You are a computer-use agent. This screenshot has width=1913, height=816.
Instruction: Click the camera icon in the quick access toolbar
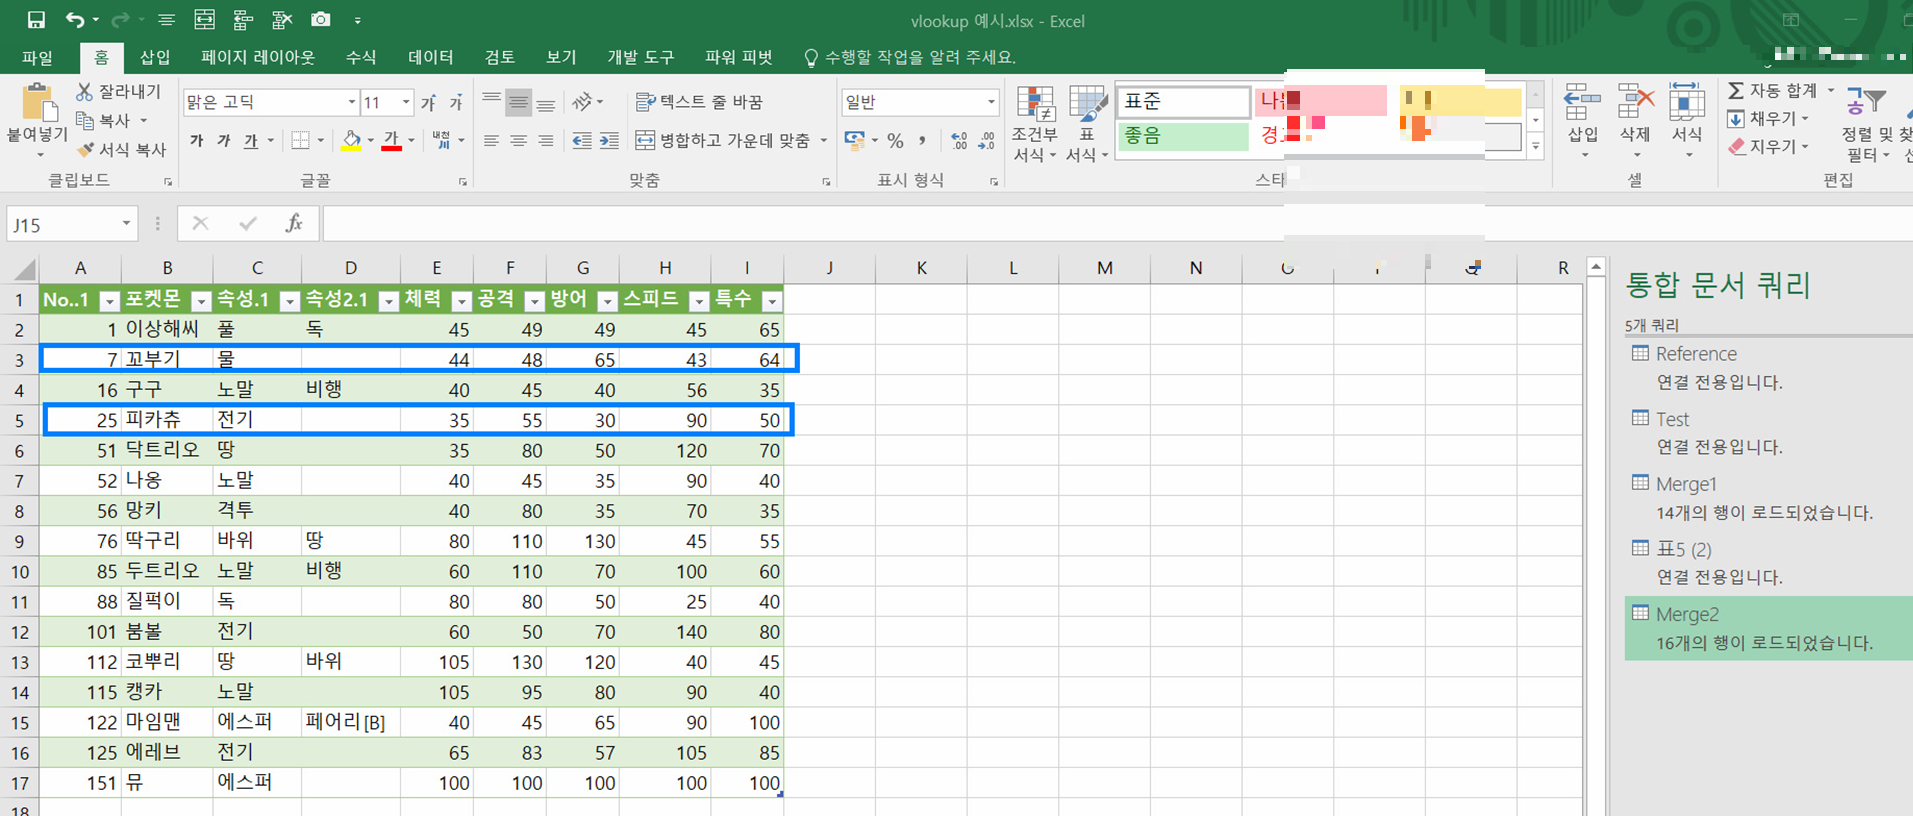[321, 20]
